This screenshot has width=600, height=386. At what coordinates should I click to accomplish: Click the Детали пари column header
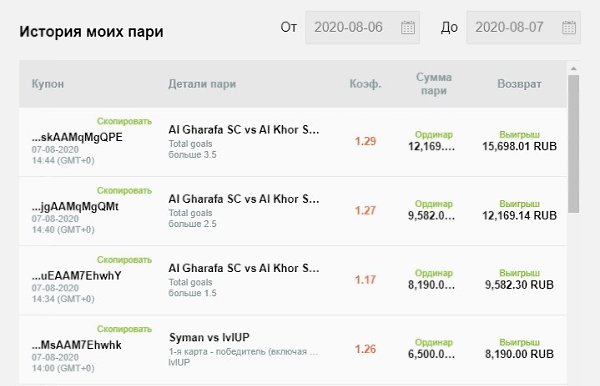202,84
